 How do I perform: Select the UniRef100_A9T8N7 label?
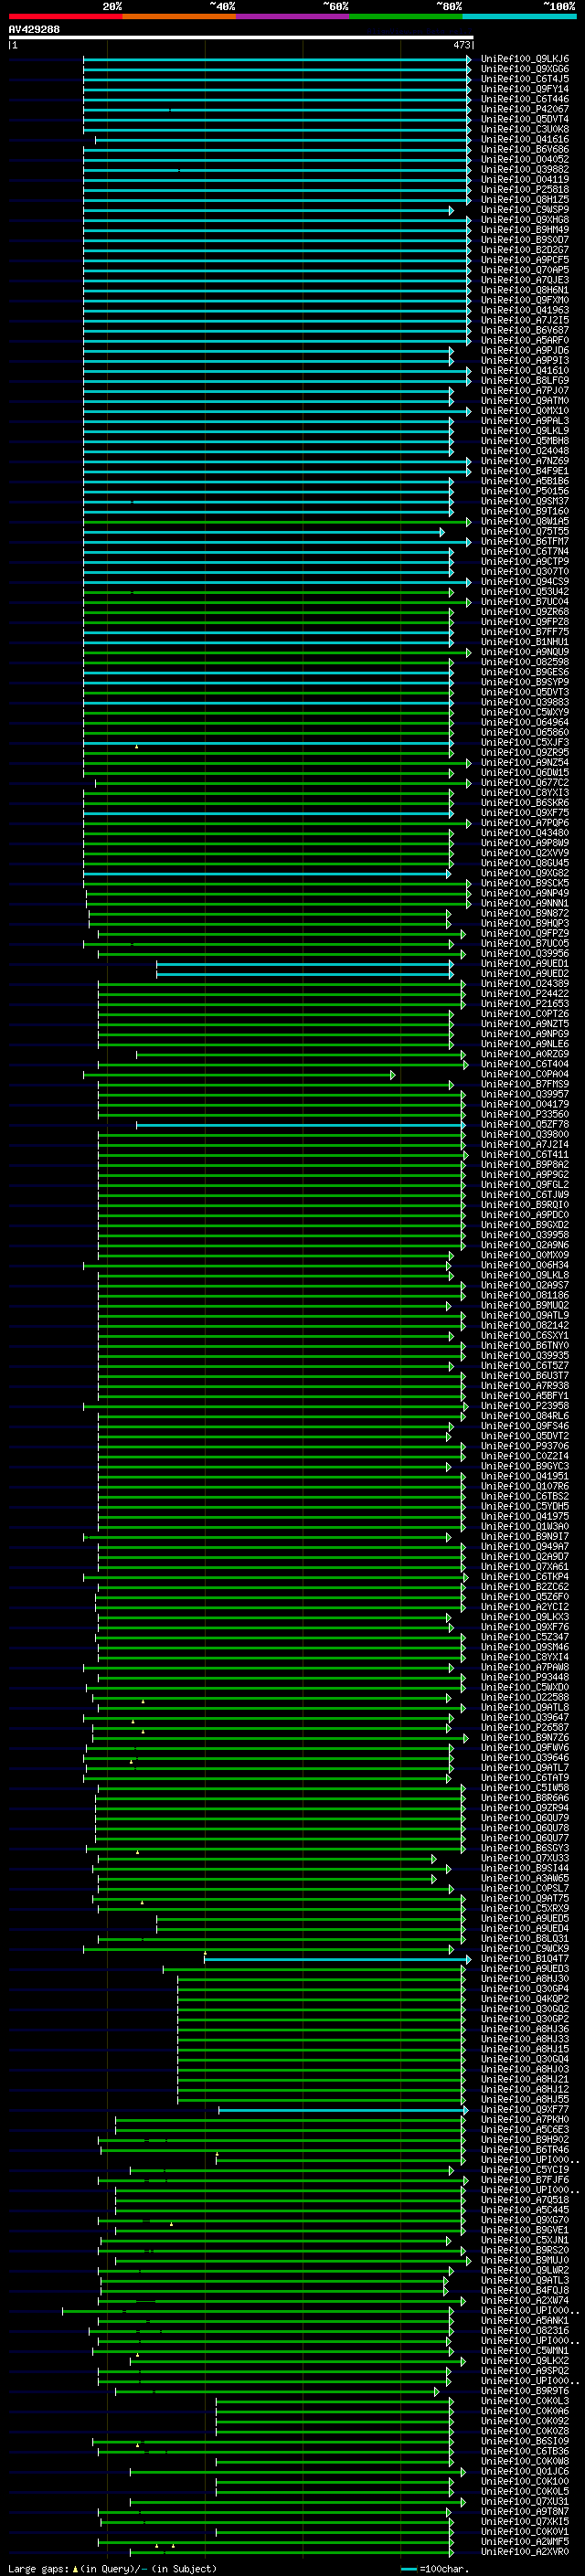point(525,2512)
